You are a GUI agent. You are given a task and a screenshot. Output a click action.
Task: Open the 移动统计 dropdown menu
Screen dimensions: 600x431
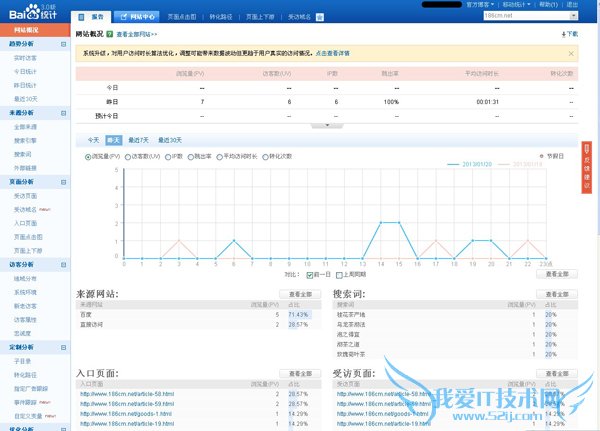pos(516,5)
